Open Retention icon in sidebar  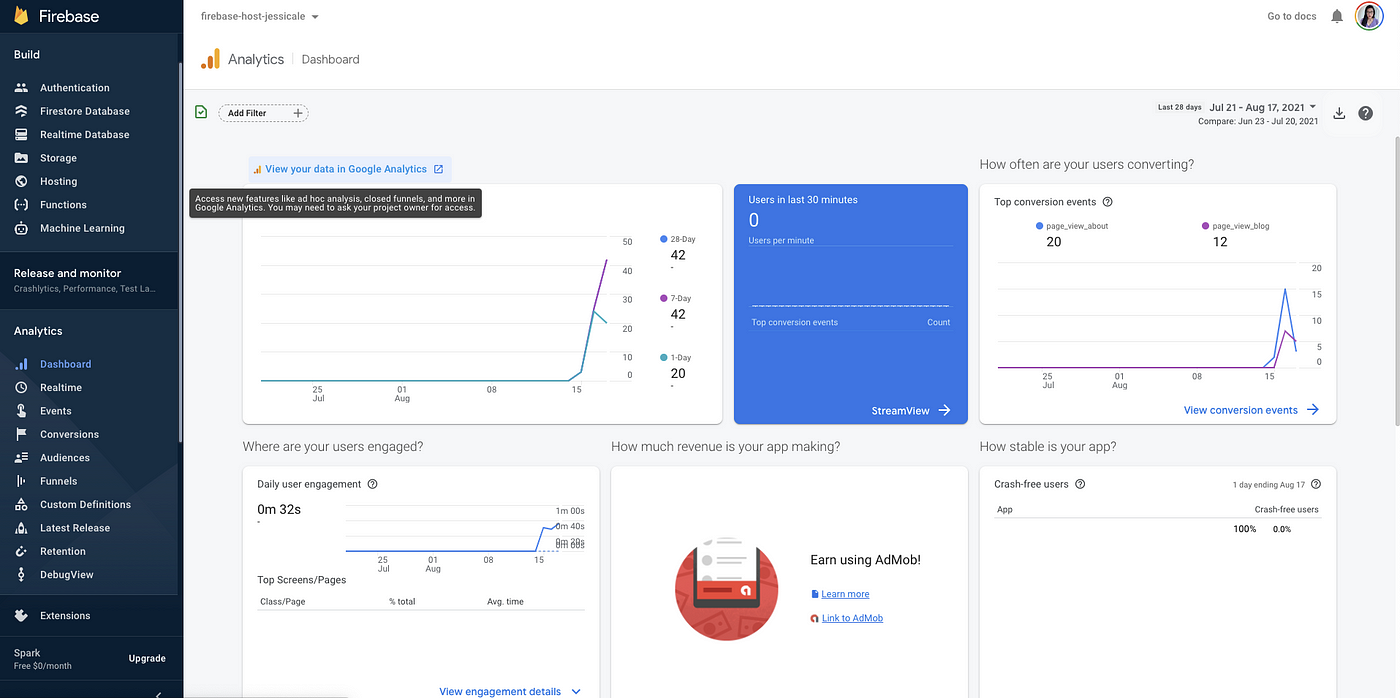point(21,551)
